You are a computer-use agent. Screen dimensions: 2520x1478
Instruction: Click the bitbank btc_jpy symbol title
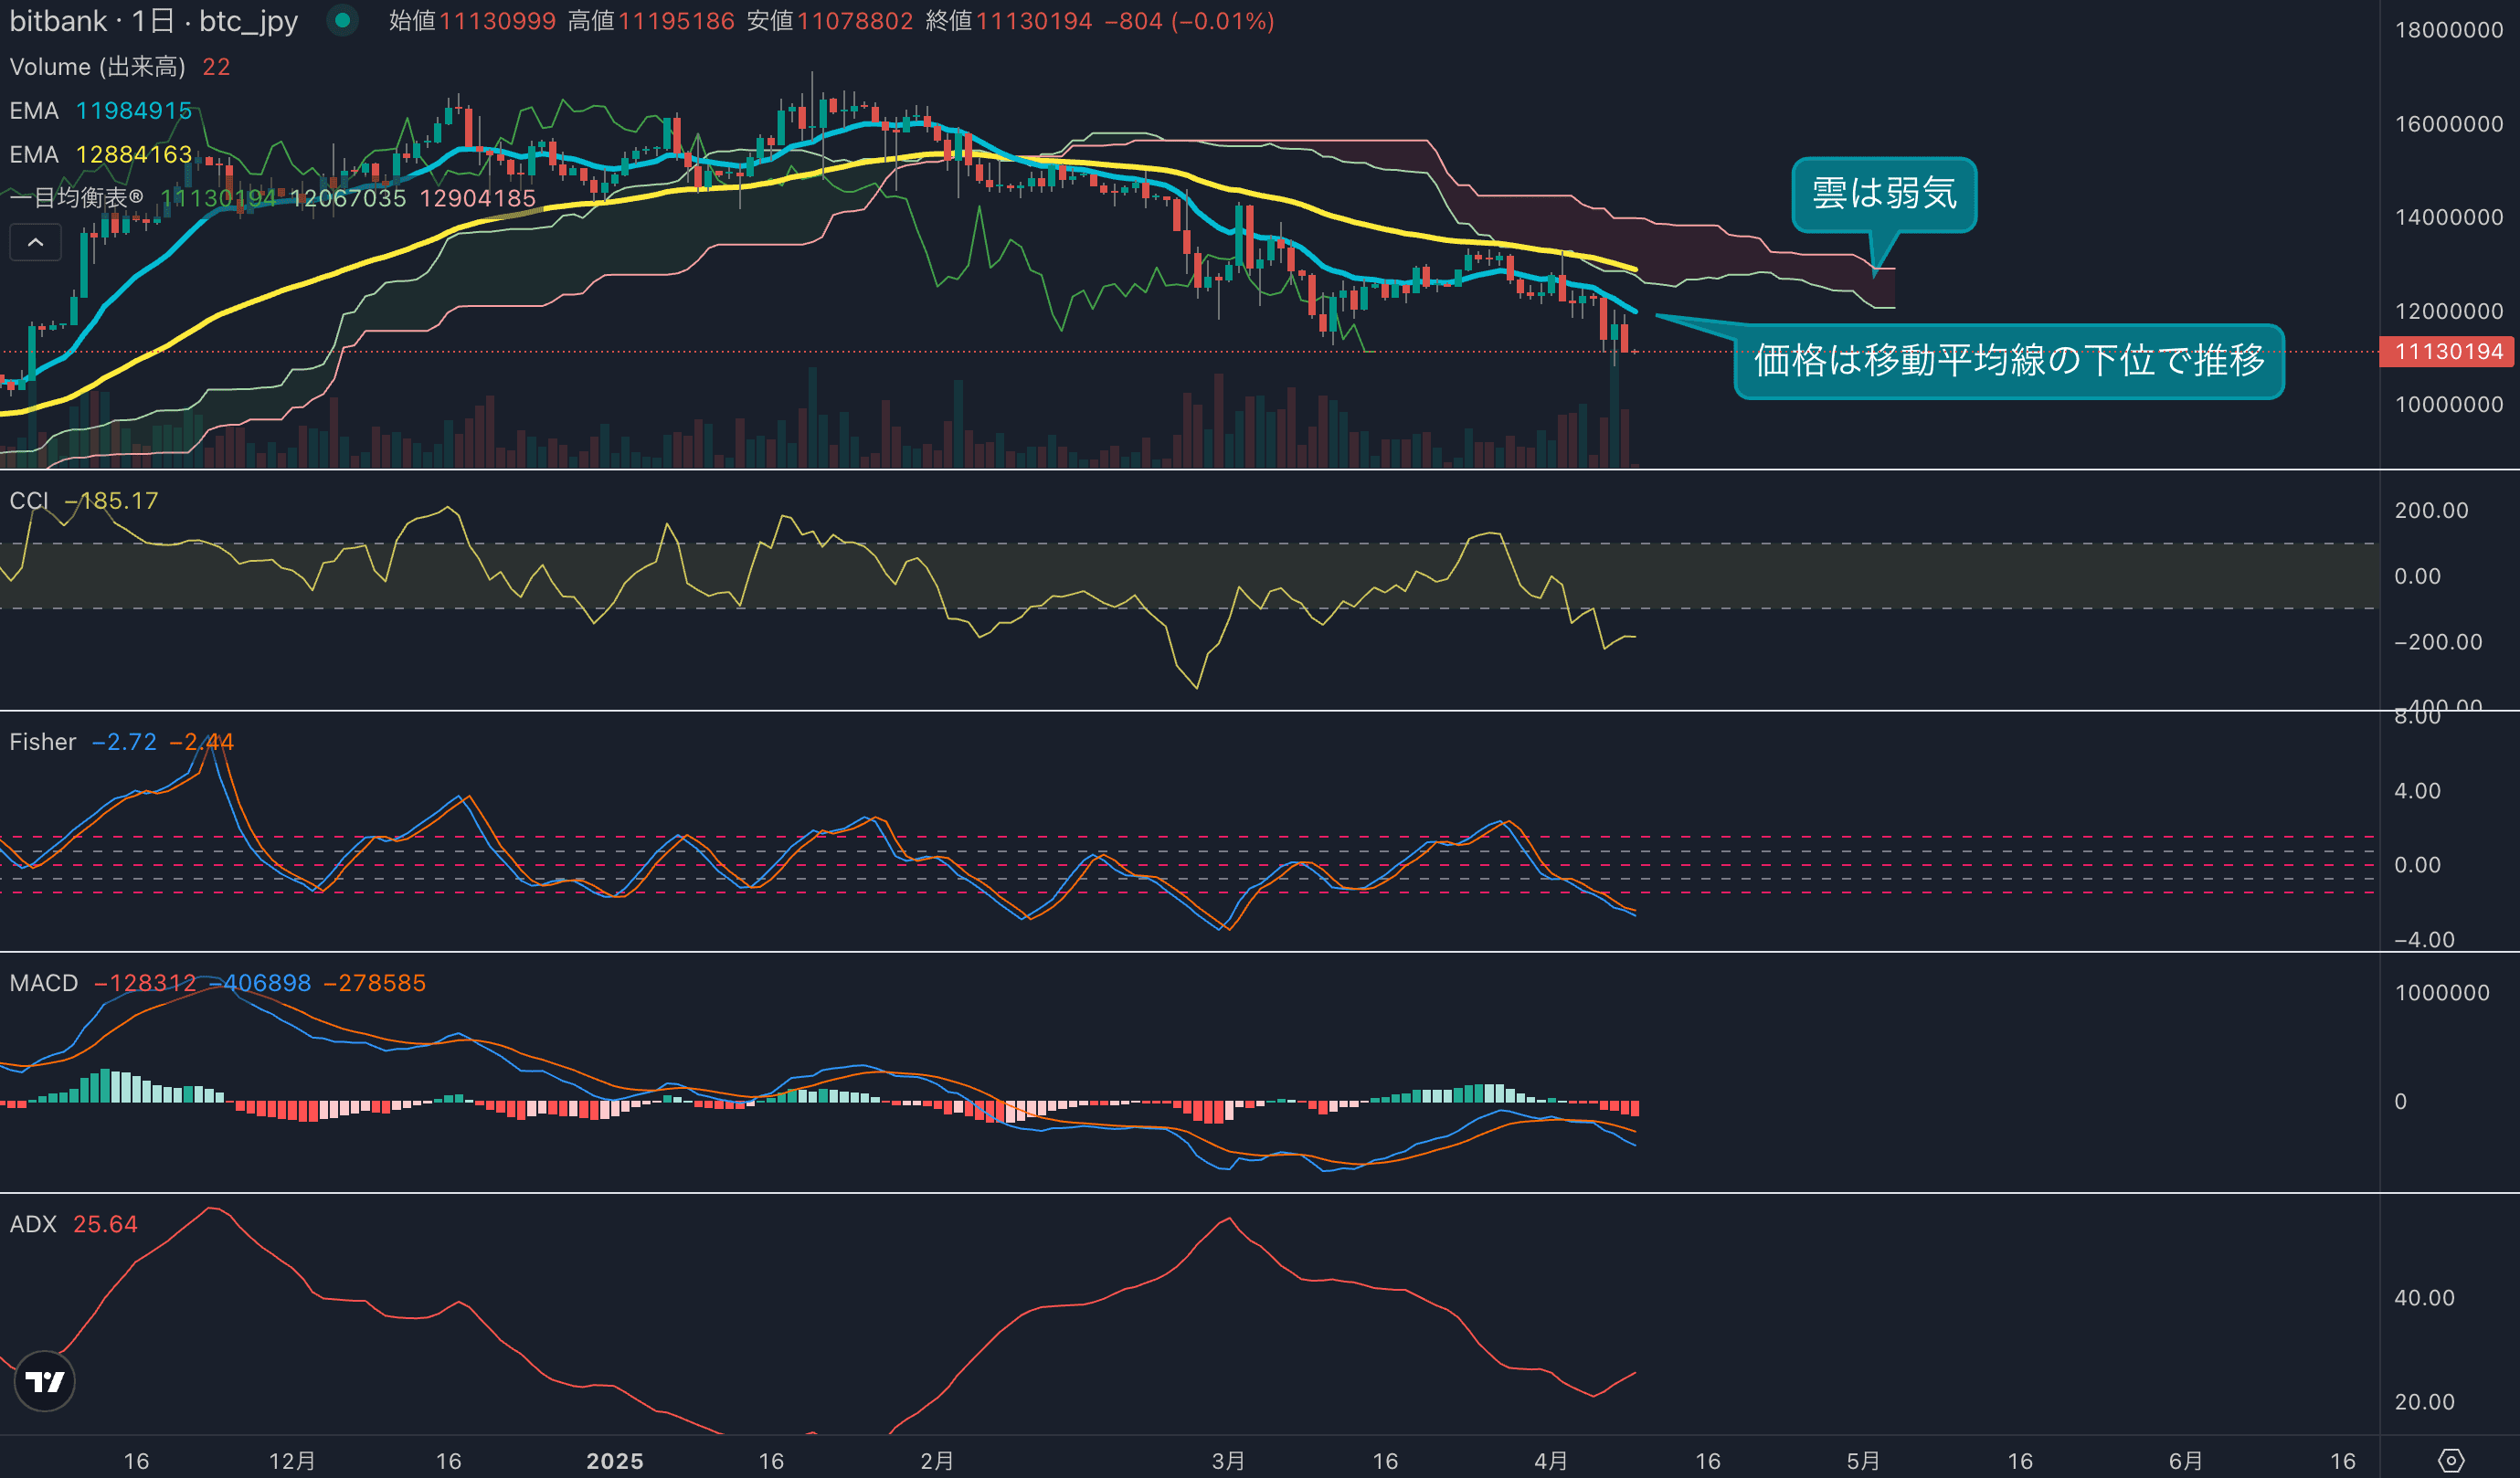(153, 21)
